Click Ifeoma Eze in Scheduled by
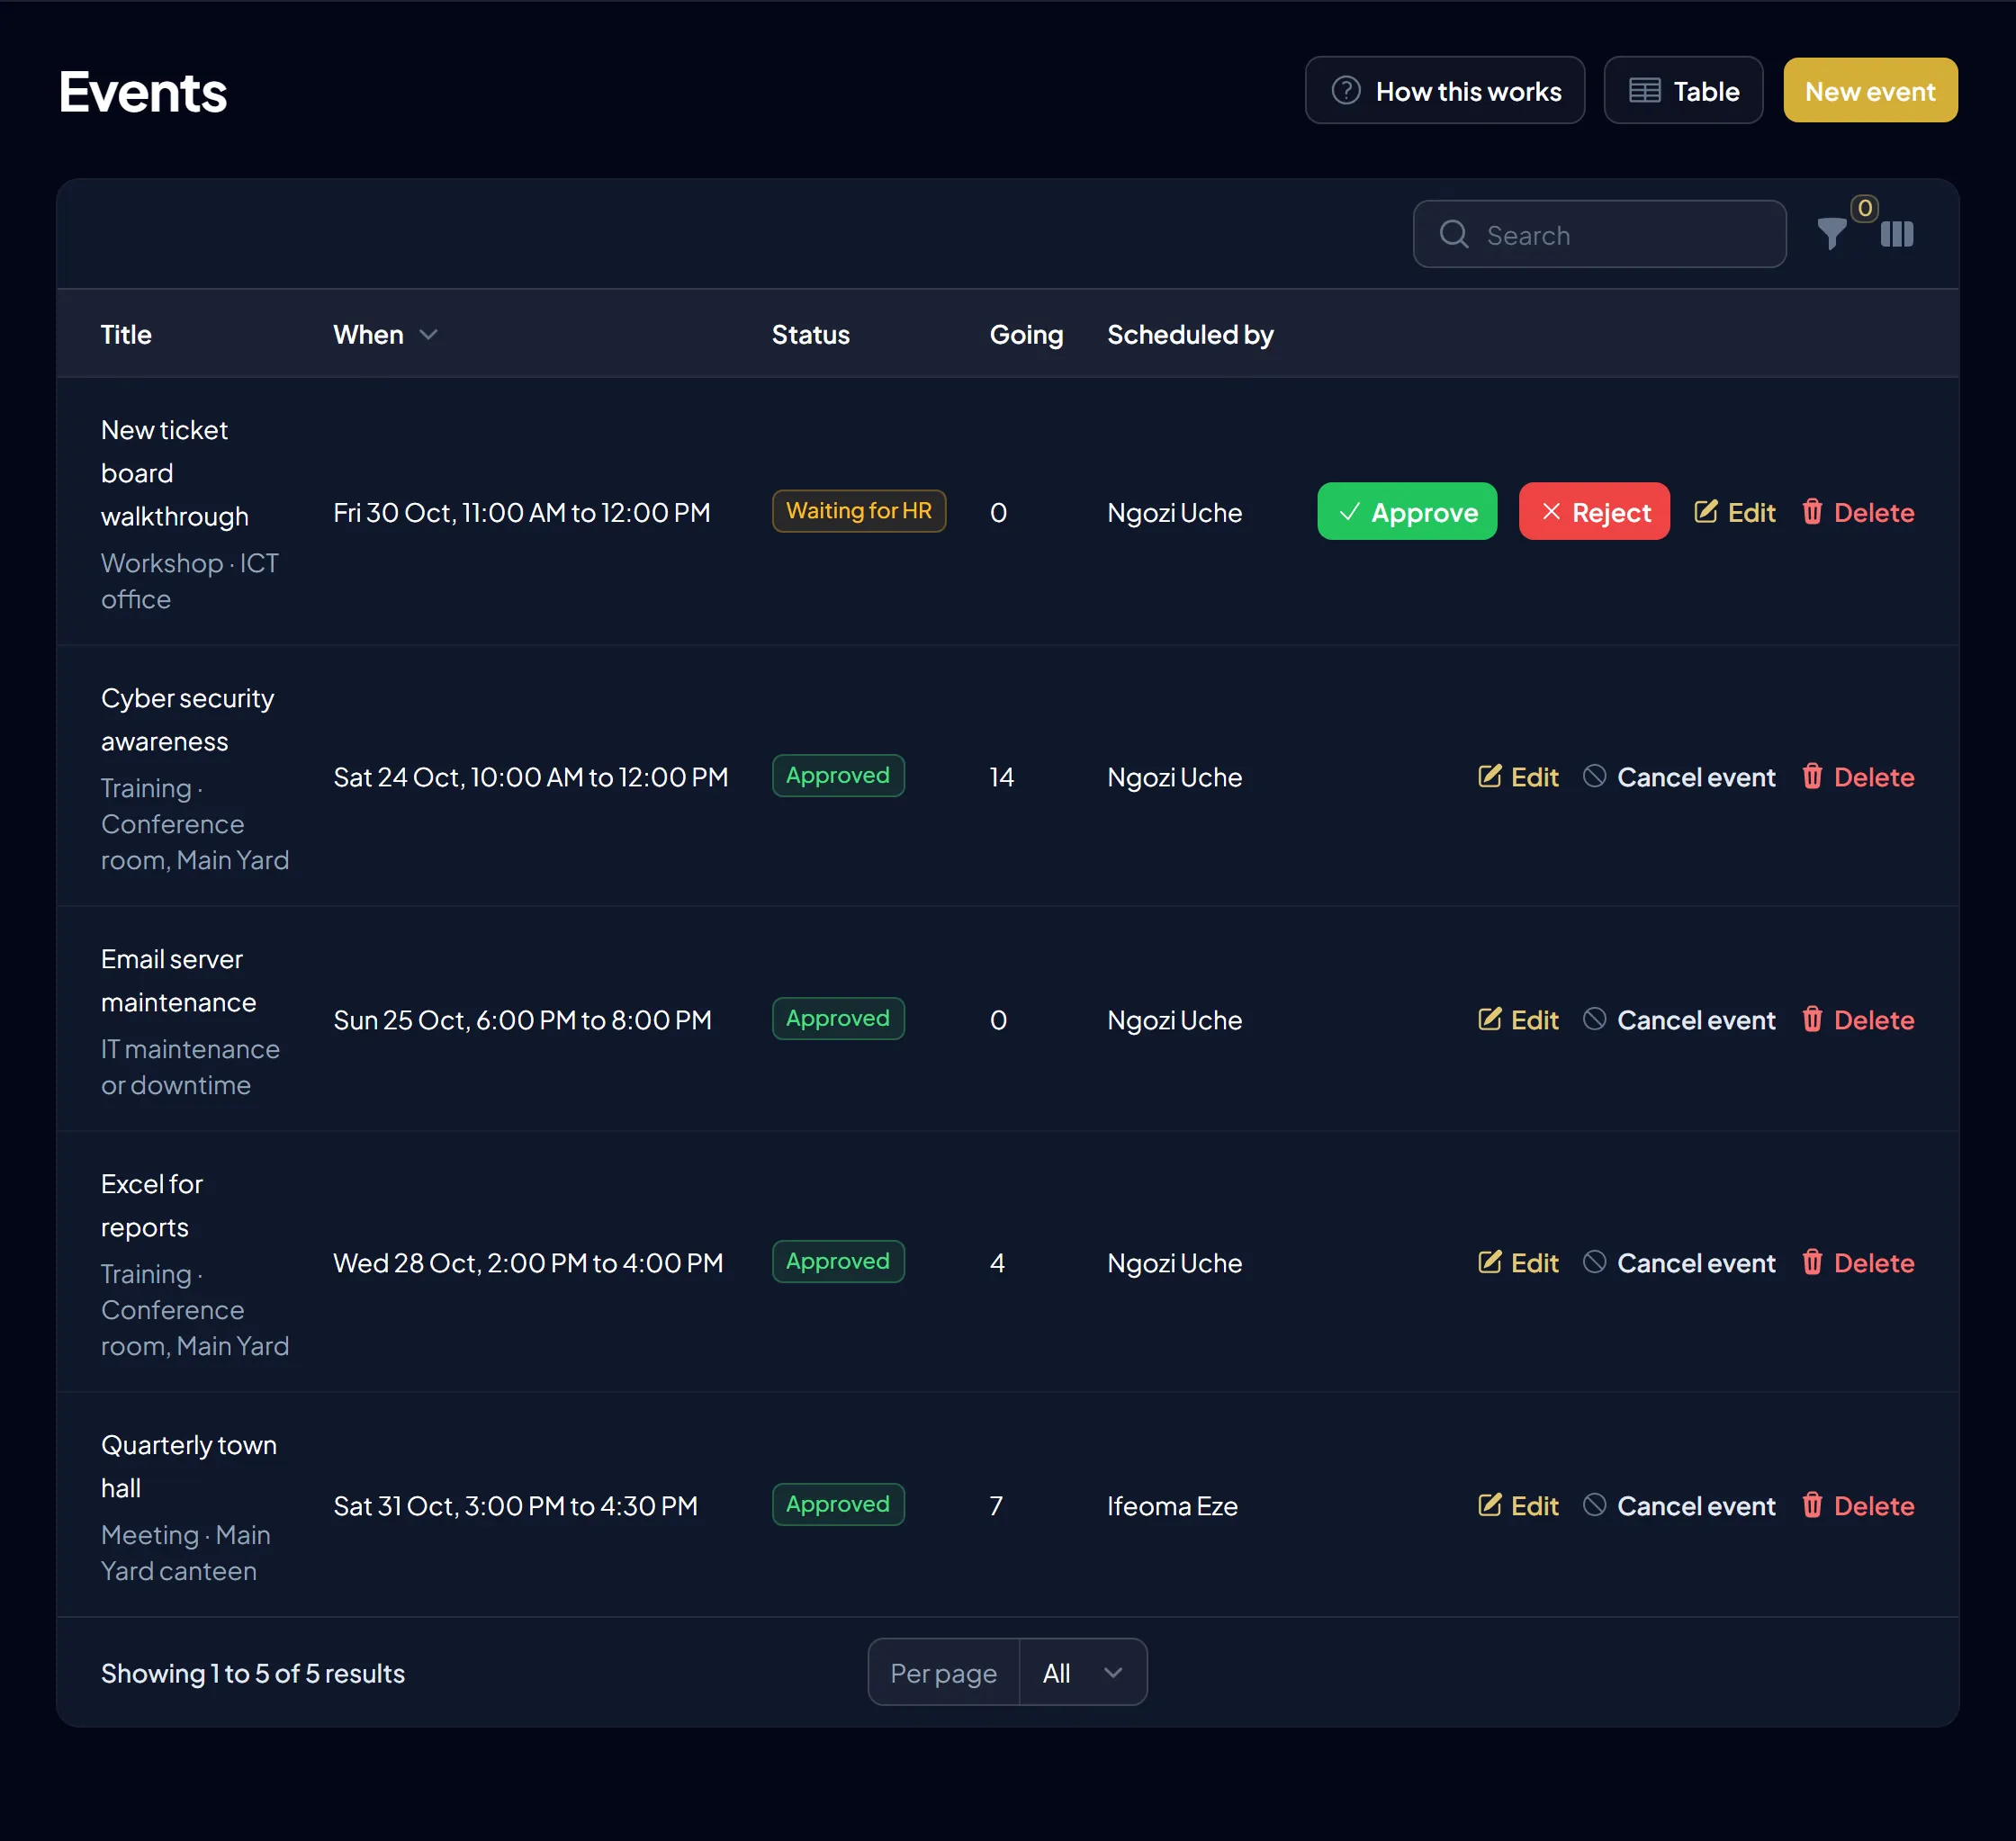2016x1841 pixels. pyautogui.click(x=1172, y=1505)
